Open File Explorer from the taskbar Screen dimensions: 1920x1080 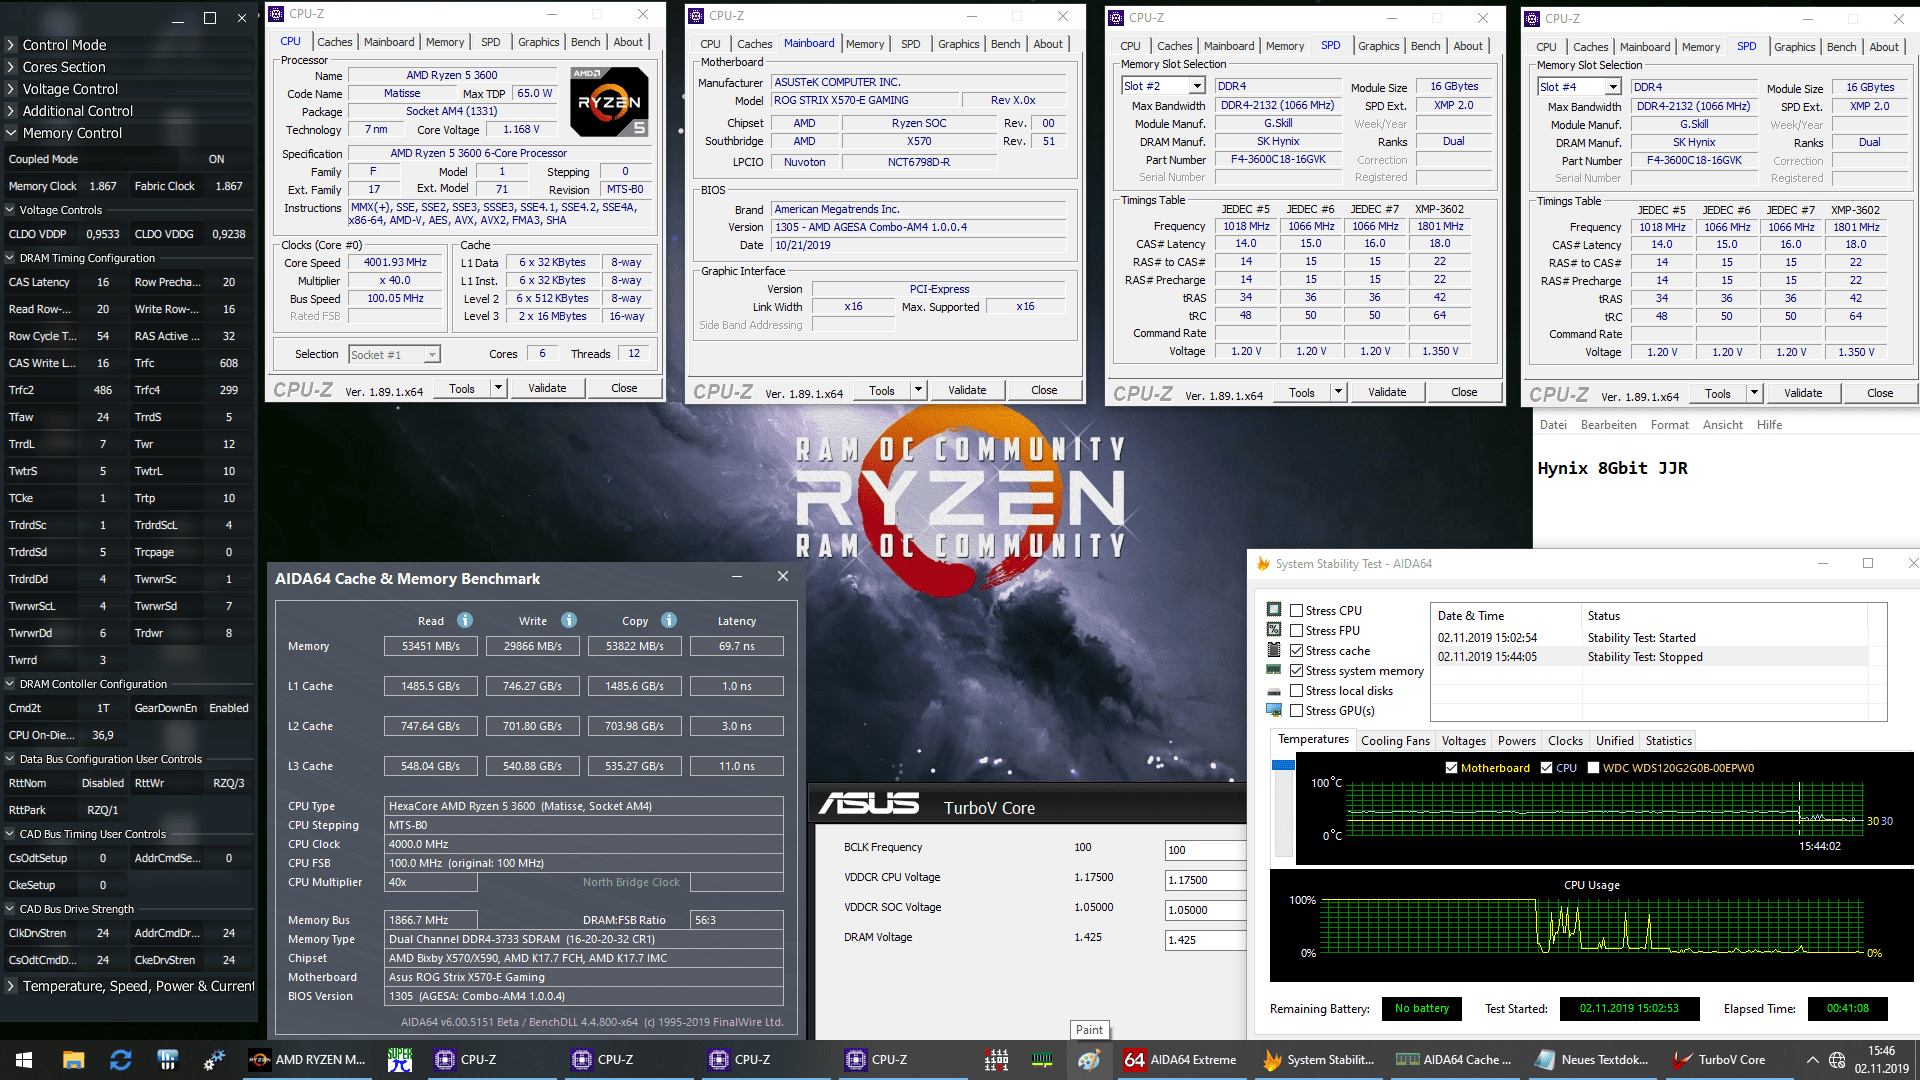[x=73, y=1060]
